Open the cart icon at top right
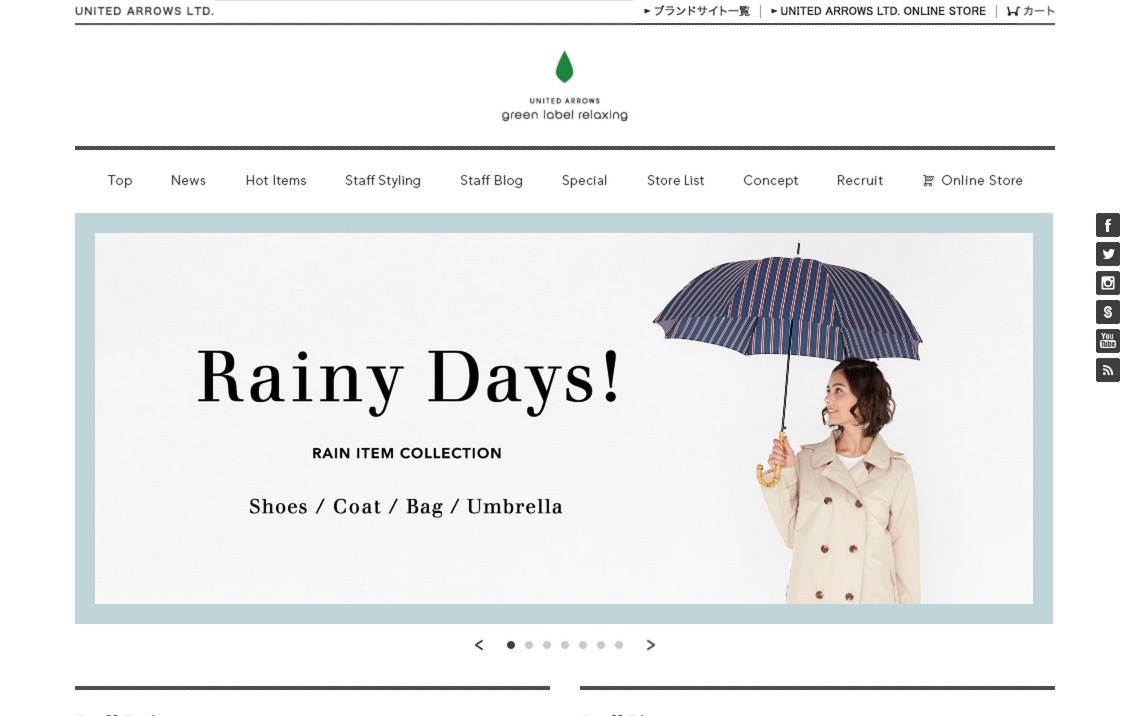Viewport: 1130px width, 716px height. tap(1031, 11)
